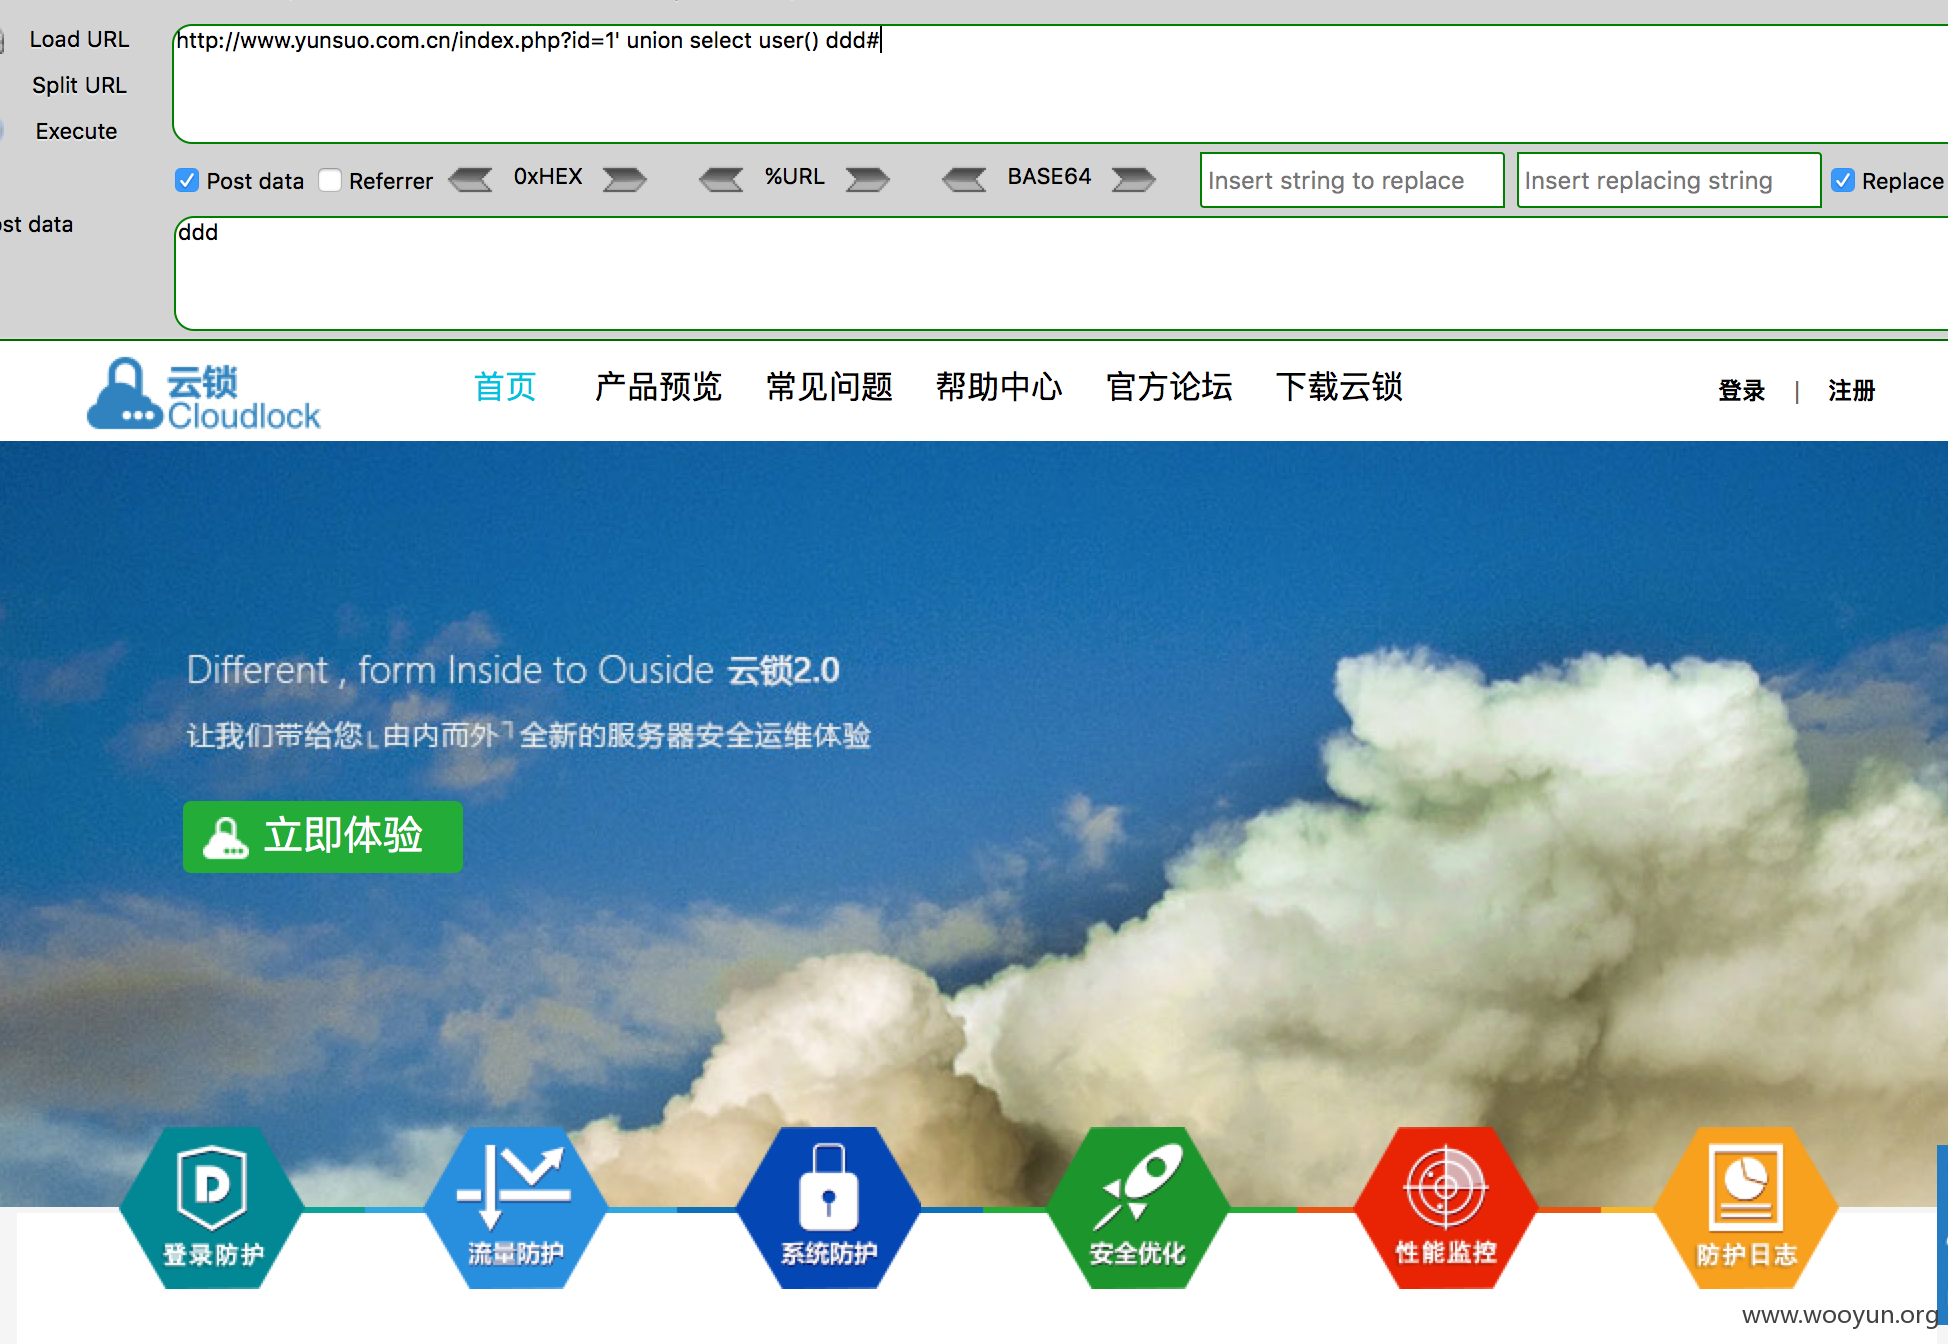Click the 注册 register link

[x=1851, y=390]
